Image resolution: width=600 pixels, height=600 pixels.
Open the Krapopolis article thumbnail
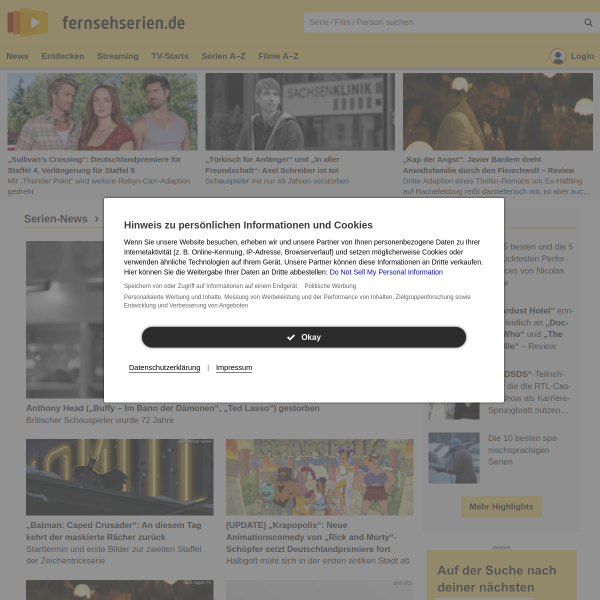tap(320, 477)
